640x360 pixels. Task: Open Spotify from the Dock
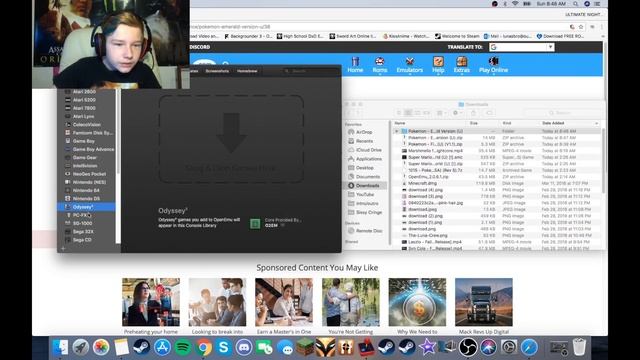pyautogui.click(x=183, y=348)
